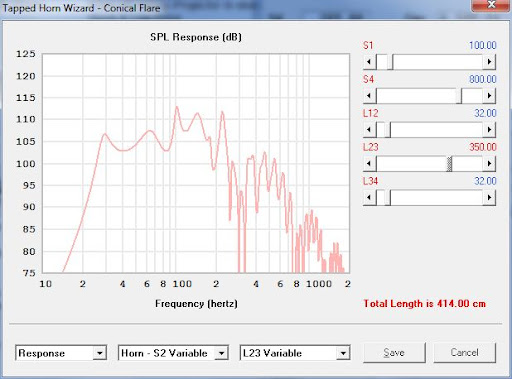Click the Save button
The width and height of the screenshot is (512, 379).
click(x=394, y=353)
